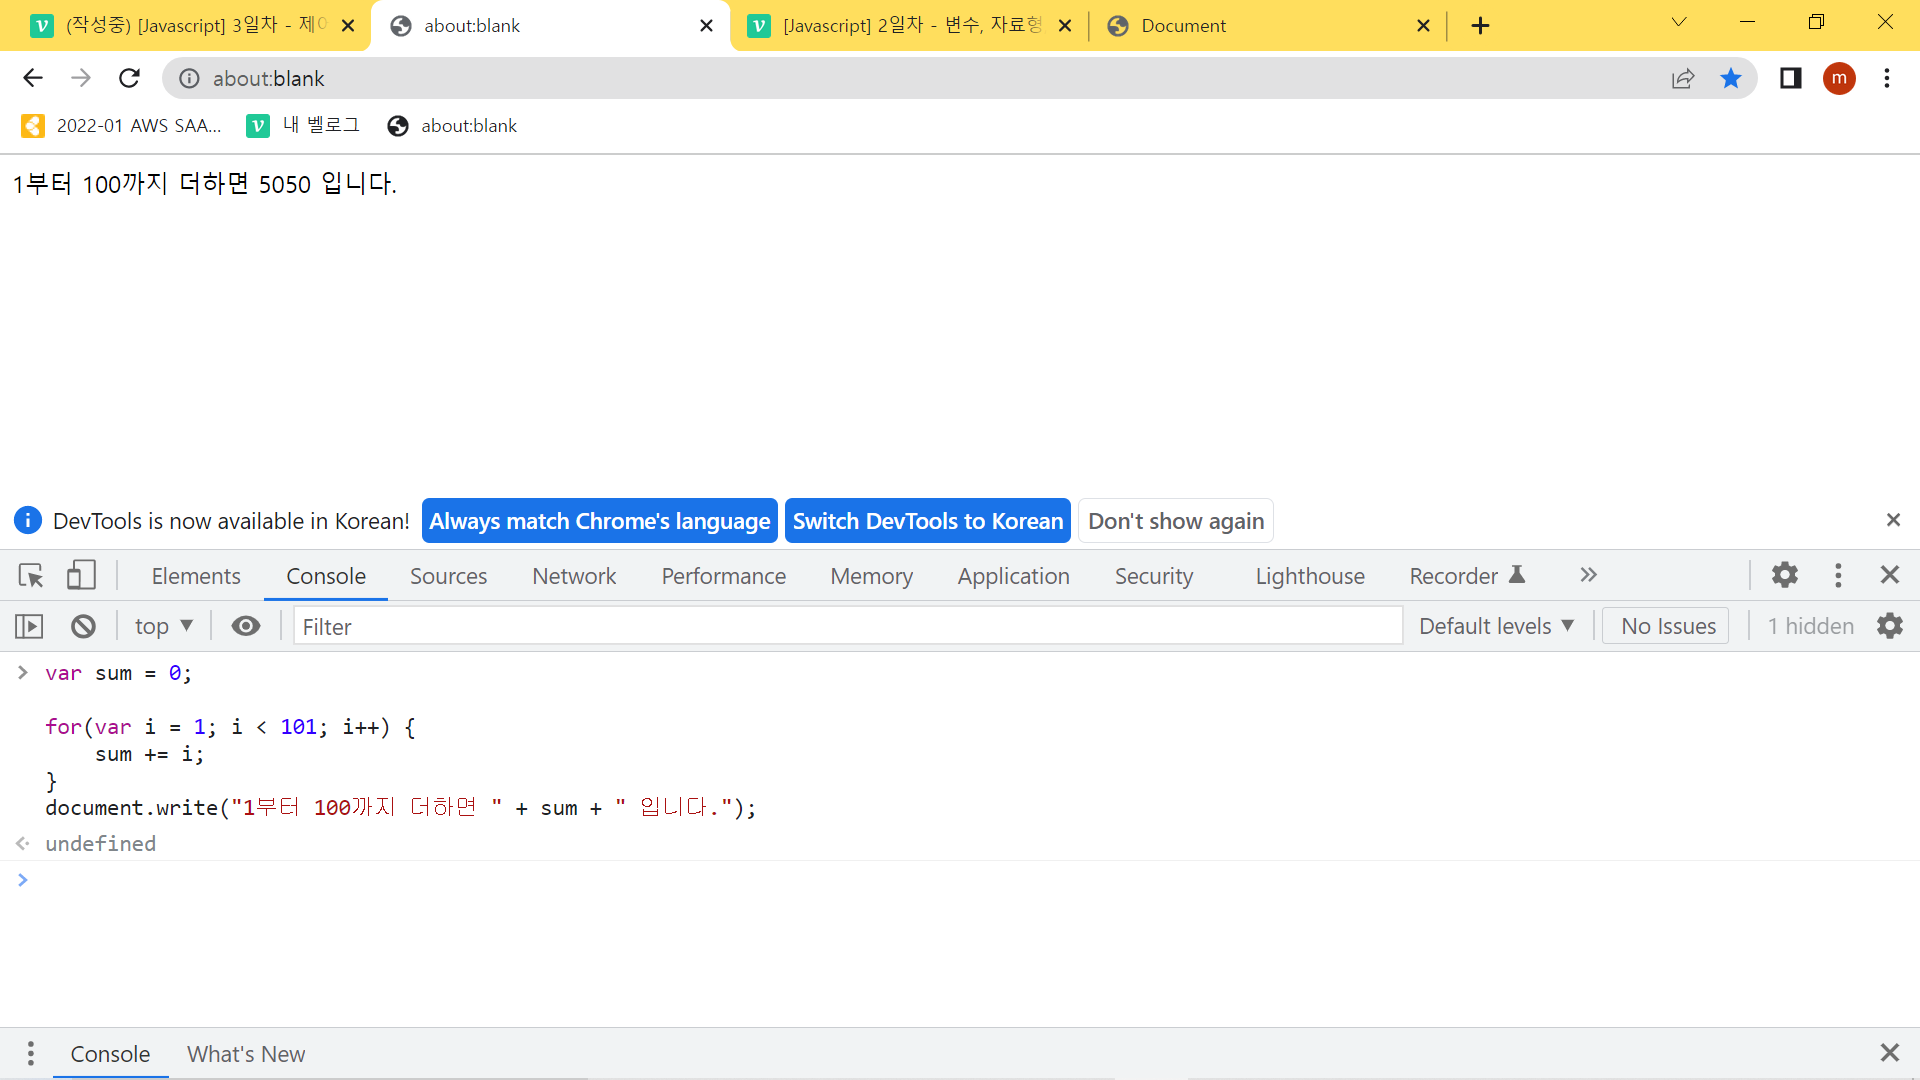Open the Network panel tab
1920x1080 pixels.
pos(574,576)
